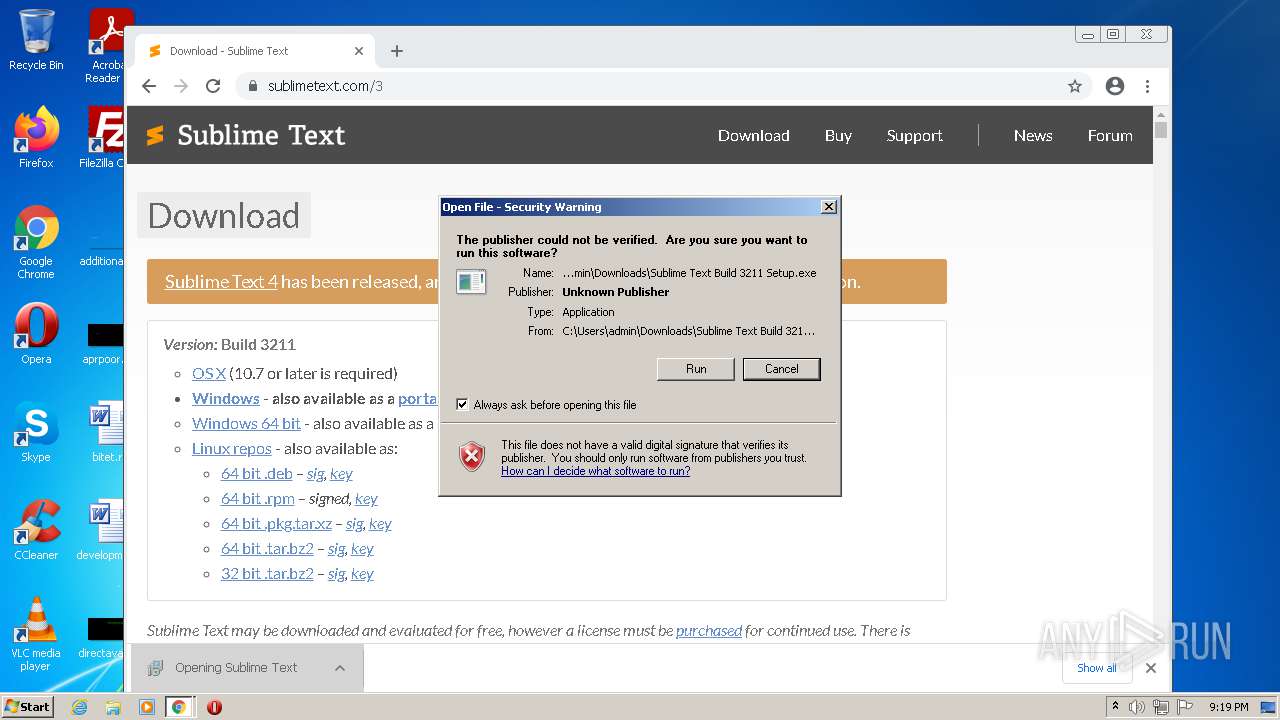Reload the Sublime Text page
The width and height of the screenshot is (1280, 720).
coord(213,86)
